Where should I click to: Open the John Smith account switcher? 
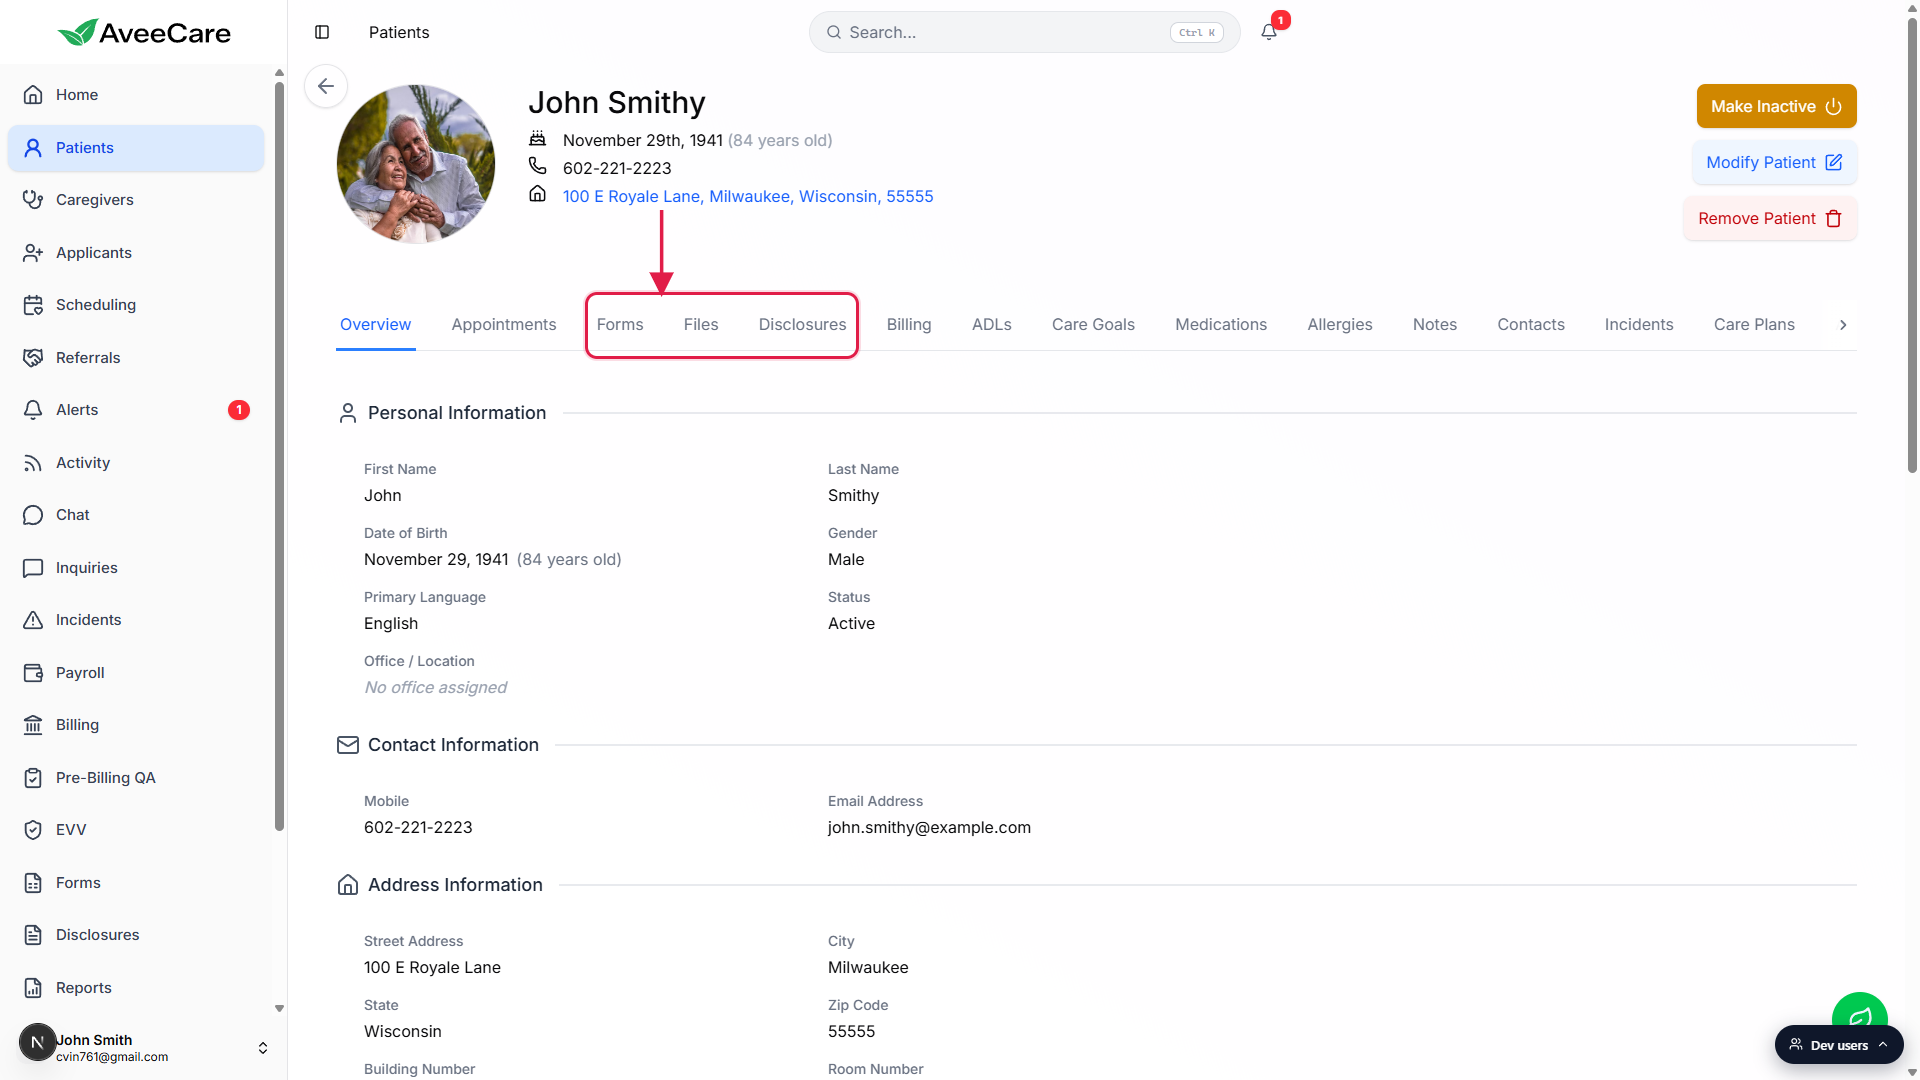pyautogui.click(x=143, y=1047)
